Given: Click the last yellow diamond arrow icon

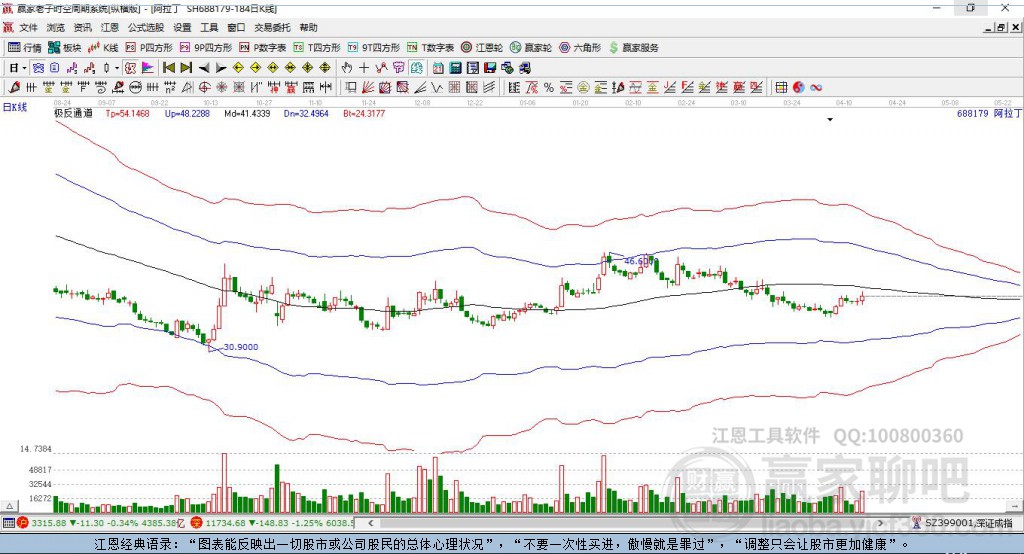Looking at the screenshot, I should click(325, 68).
